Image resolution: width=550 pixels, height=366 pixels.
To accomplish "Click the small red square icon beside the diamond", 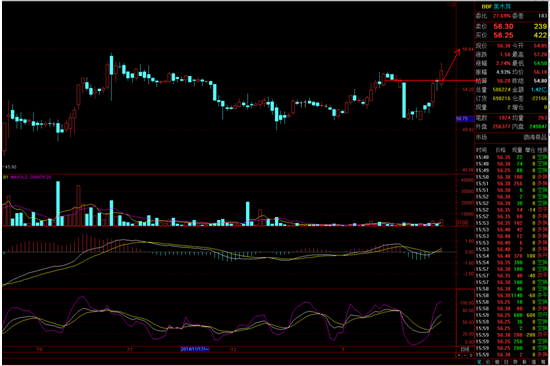I will point(454,5).
